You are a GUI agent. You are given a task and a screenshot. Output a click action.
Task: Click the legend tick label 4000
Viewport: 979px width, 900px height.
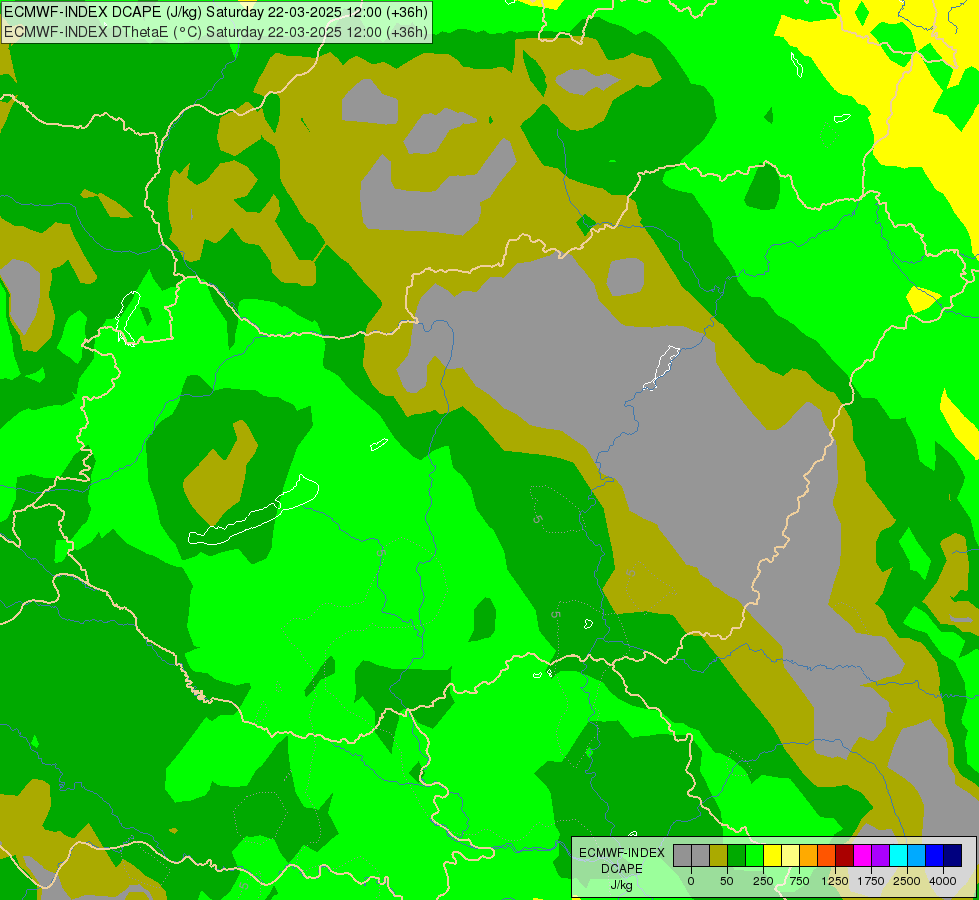click(943, 881)
